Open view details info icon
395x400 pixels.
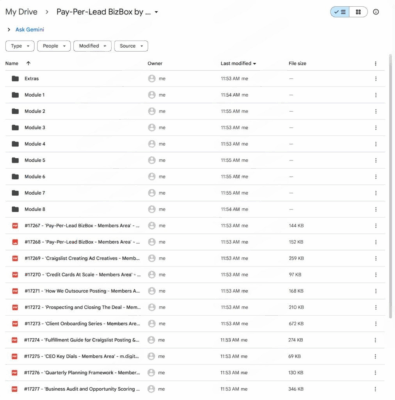pyautogui.click(x=376, y=12)
